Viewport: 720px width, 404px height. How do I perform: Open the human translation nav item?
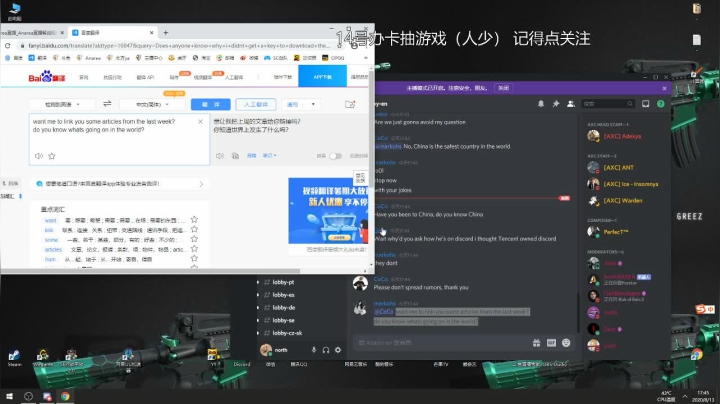pos(234,77)
